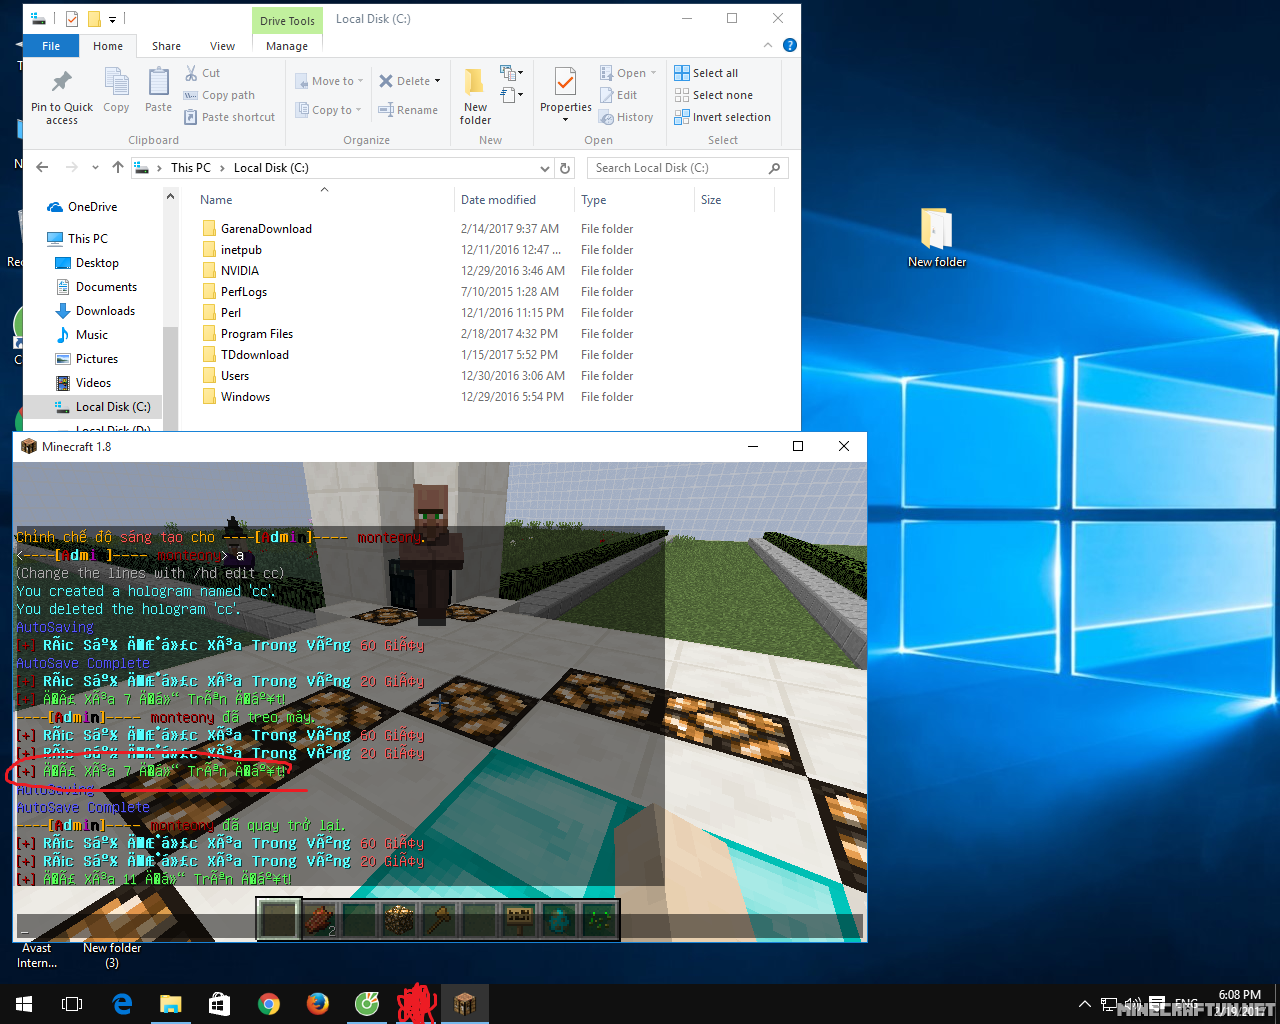Open Firefox from the taskbar
This screenshot has width=1280, height=1024.
(318, 1004)
